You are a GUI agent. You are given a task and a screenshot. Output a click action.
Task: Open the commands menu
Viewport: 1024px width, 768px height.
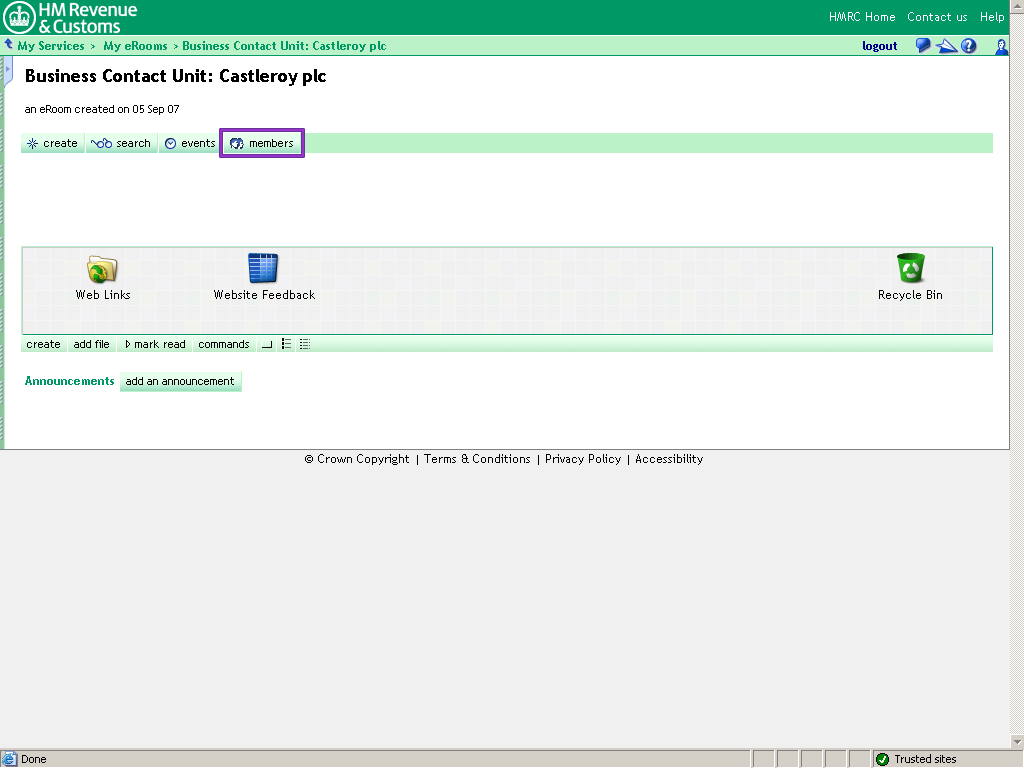[223, 344]
